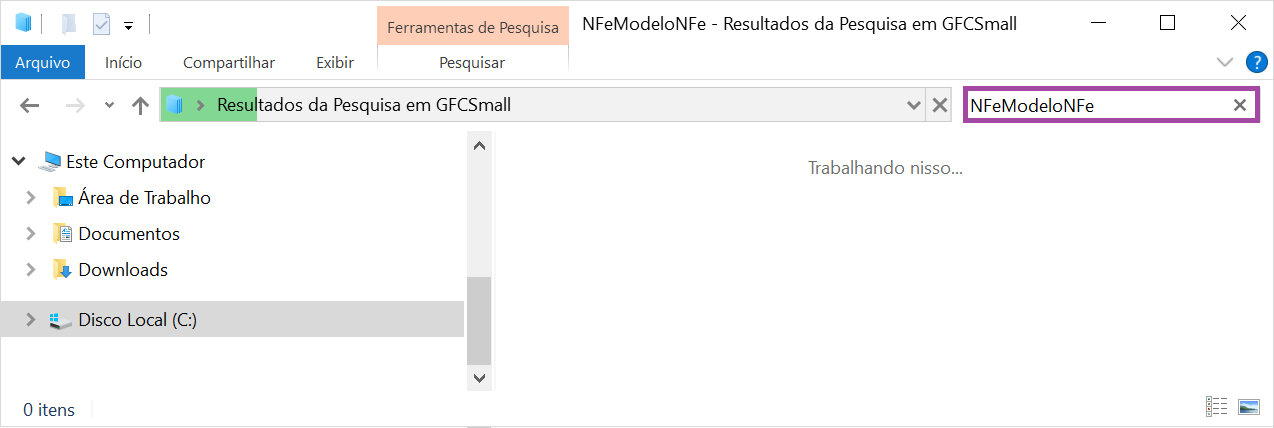Open the Arquivo menu

click(43, 62)
